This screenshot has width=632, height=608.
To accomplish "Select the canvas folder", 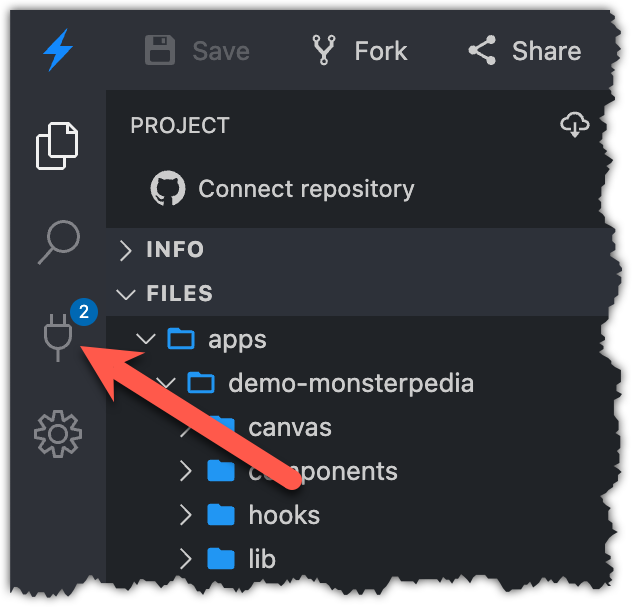I will [x=289, y=427].
